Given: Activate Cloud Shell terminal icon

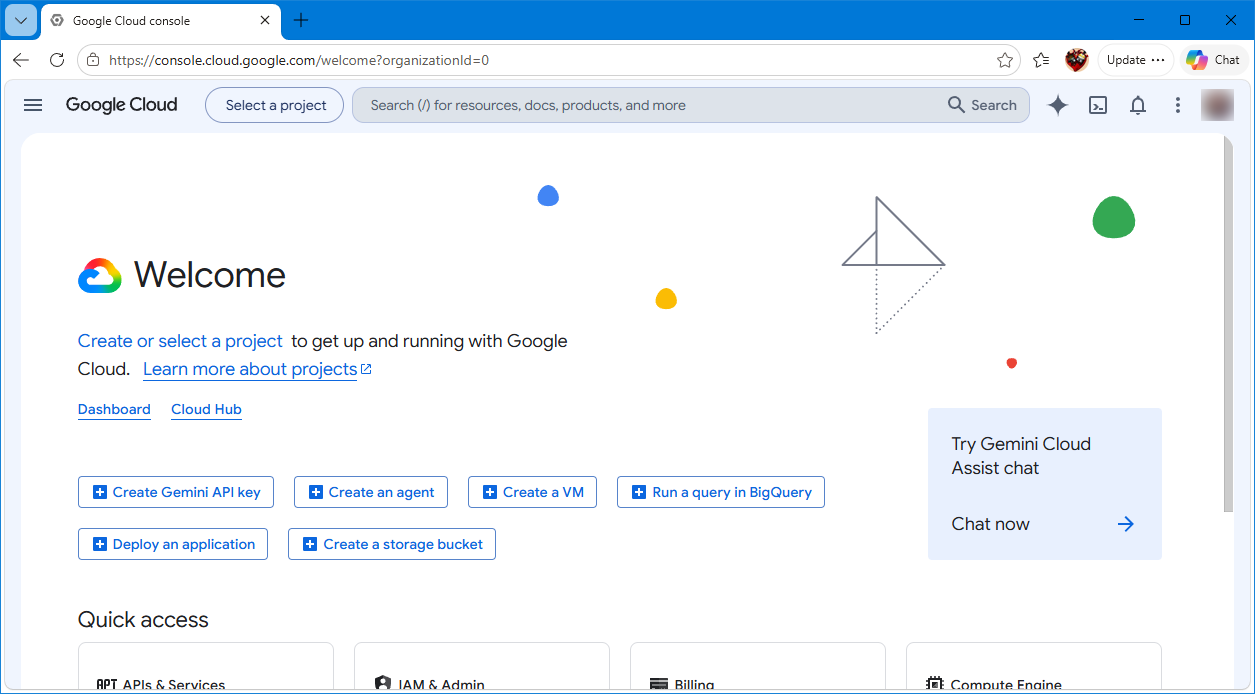Looking at the screenshot, I should [x=1098, y=105].
